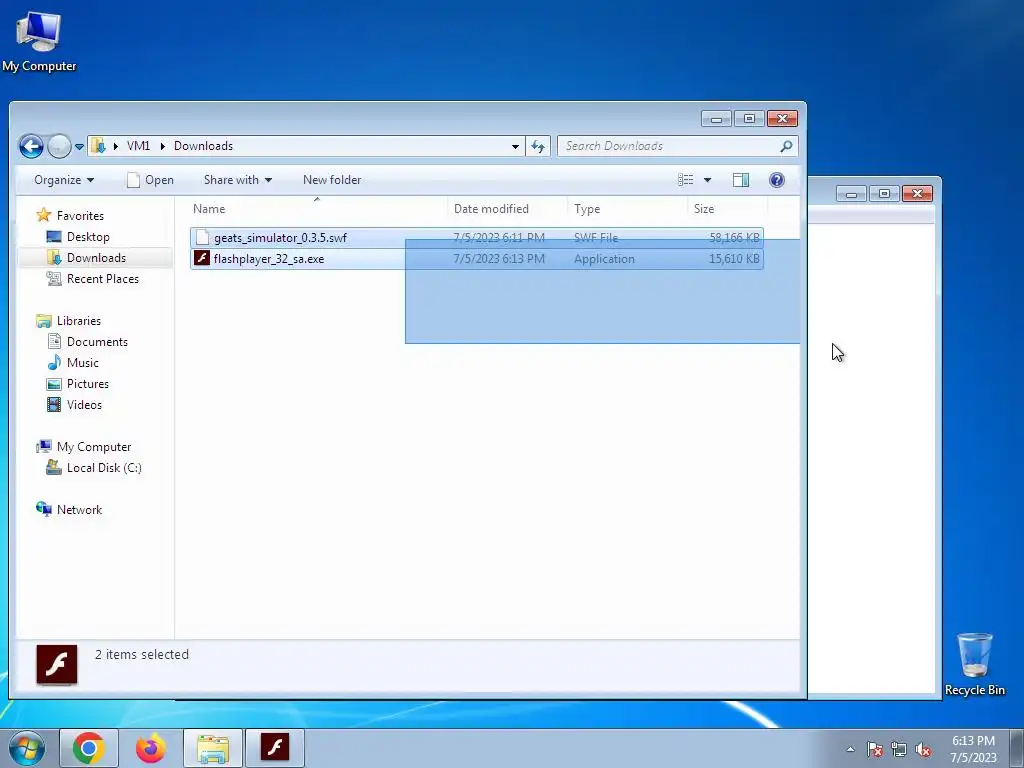Image resolution: width=1024 pixels, height=768 pixels.
Task: Open the Share with menu
Action: point(238,180)
